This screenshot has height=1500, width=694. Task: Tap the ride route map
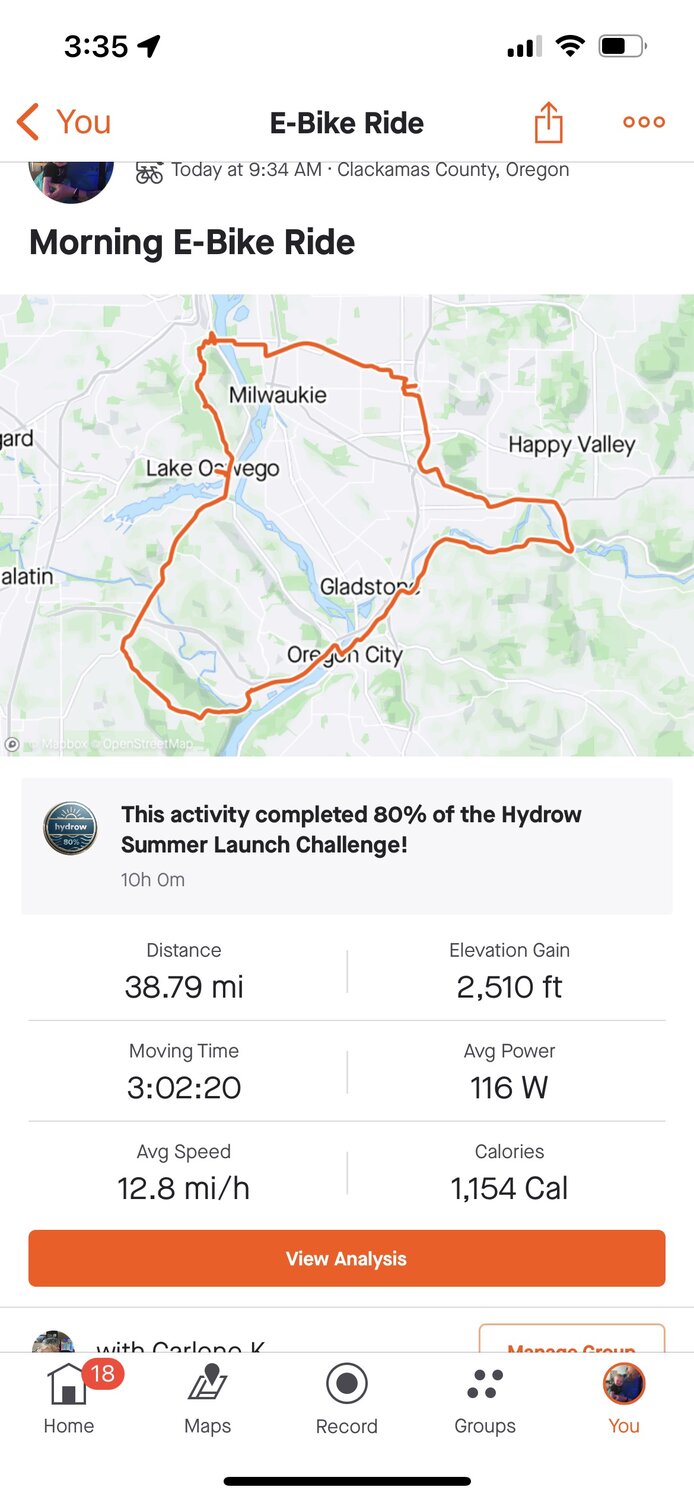coord(347,525)
